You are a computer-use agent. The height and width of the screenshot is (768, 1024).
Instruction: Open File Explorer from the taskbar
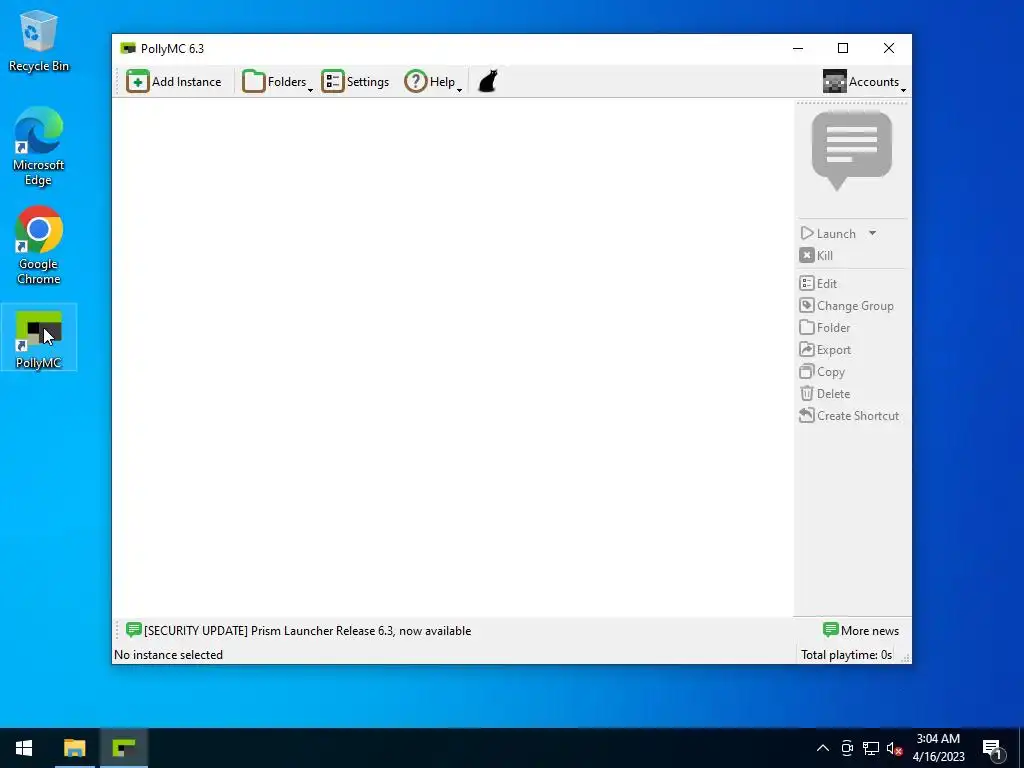tap(74, 748)
